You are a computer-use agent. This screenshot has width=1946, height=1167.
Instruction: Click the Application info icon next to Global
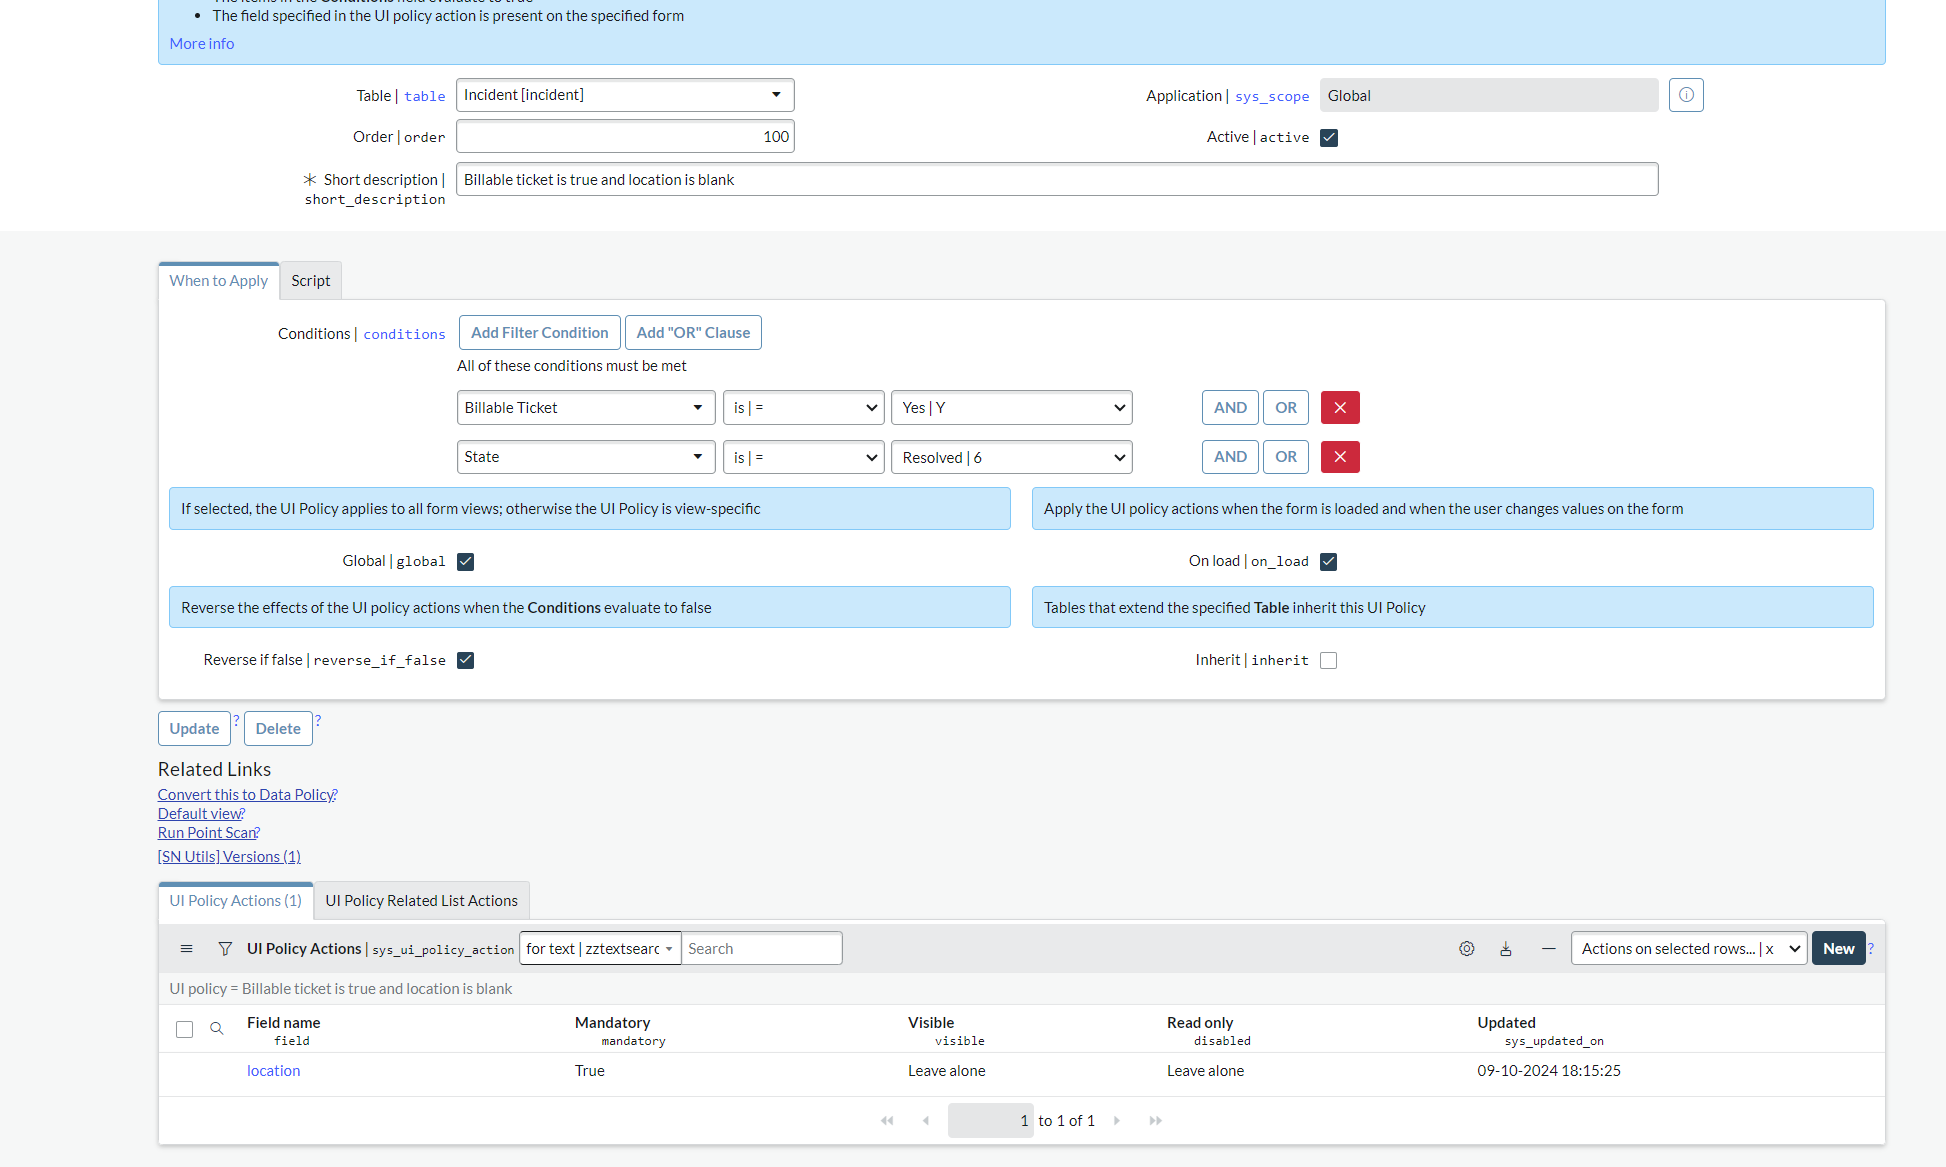1686,95
